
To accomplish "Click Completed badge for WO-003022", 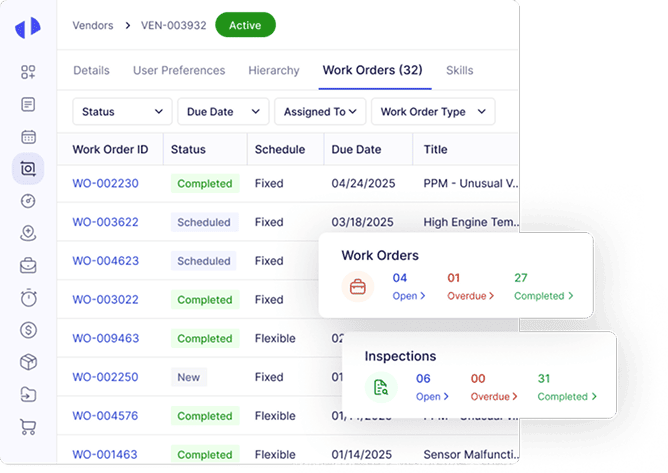I will pos(205,300).
